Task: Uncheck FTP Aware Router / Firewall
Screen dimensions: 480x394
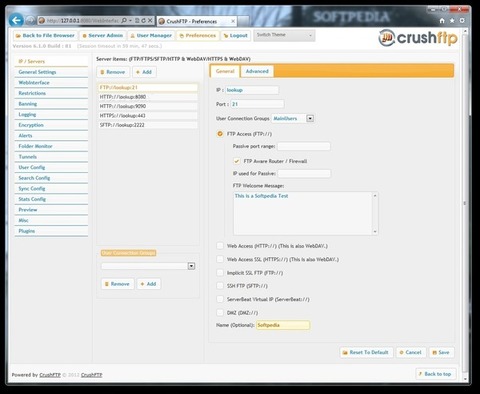Action: click(237, 161)
